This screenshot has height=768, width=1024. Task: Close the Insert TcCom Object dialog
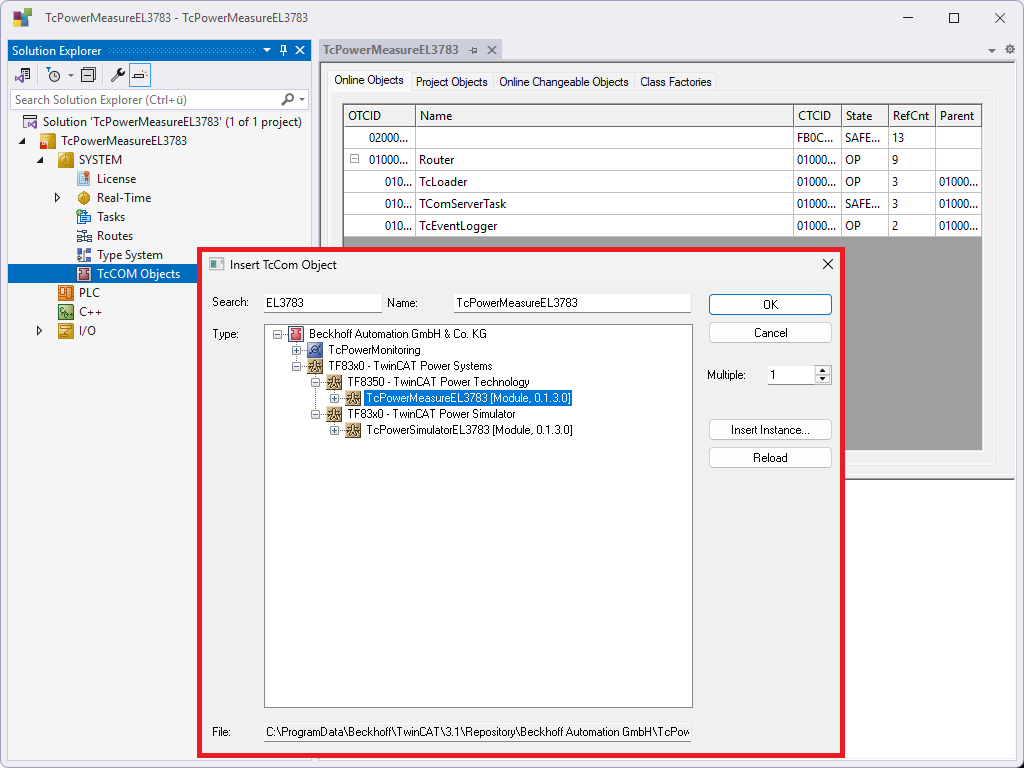(827, 264)
